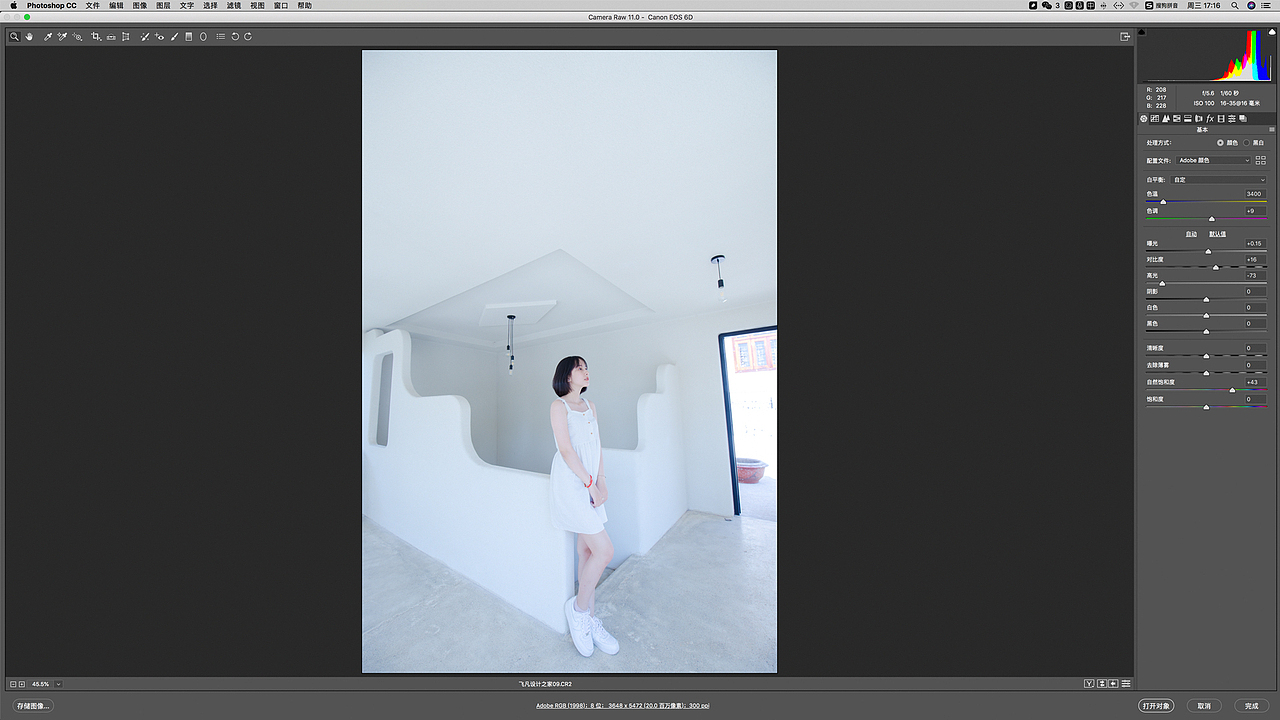Switch to the Basic panel tab
Screen dimensions: 1280x720
pos(1144,118)
